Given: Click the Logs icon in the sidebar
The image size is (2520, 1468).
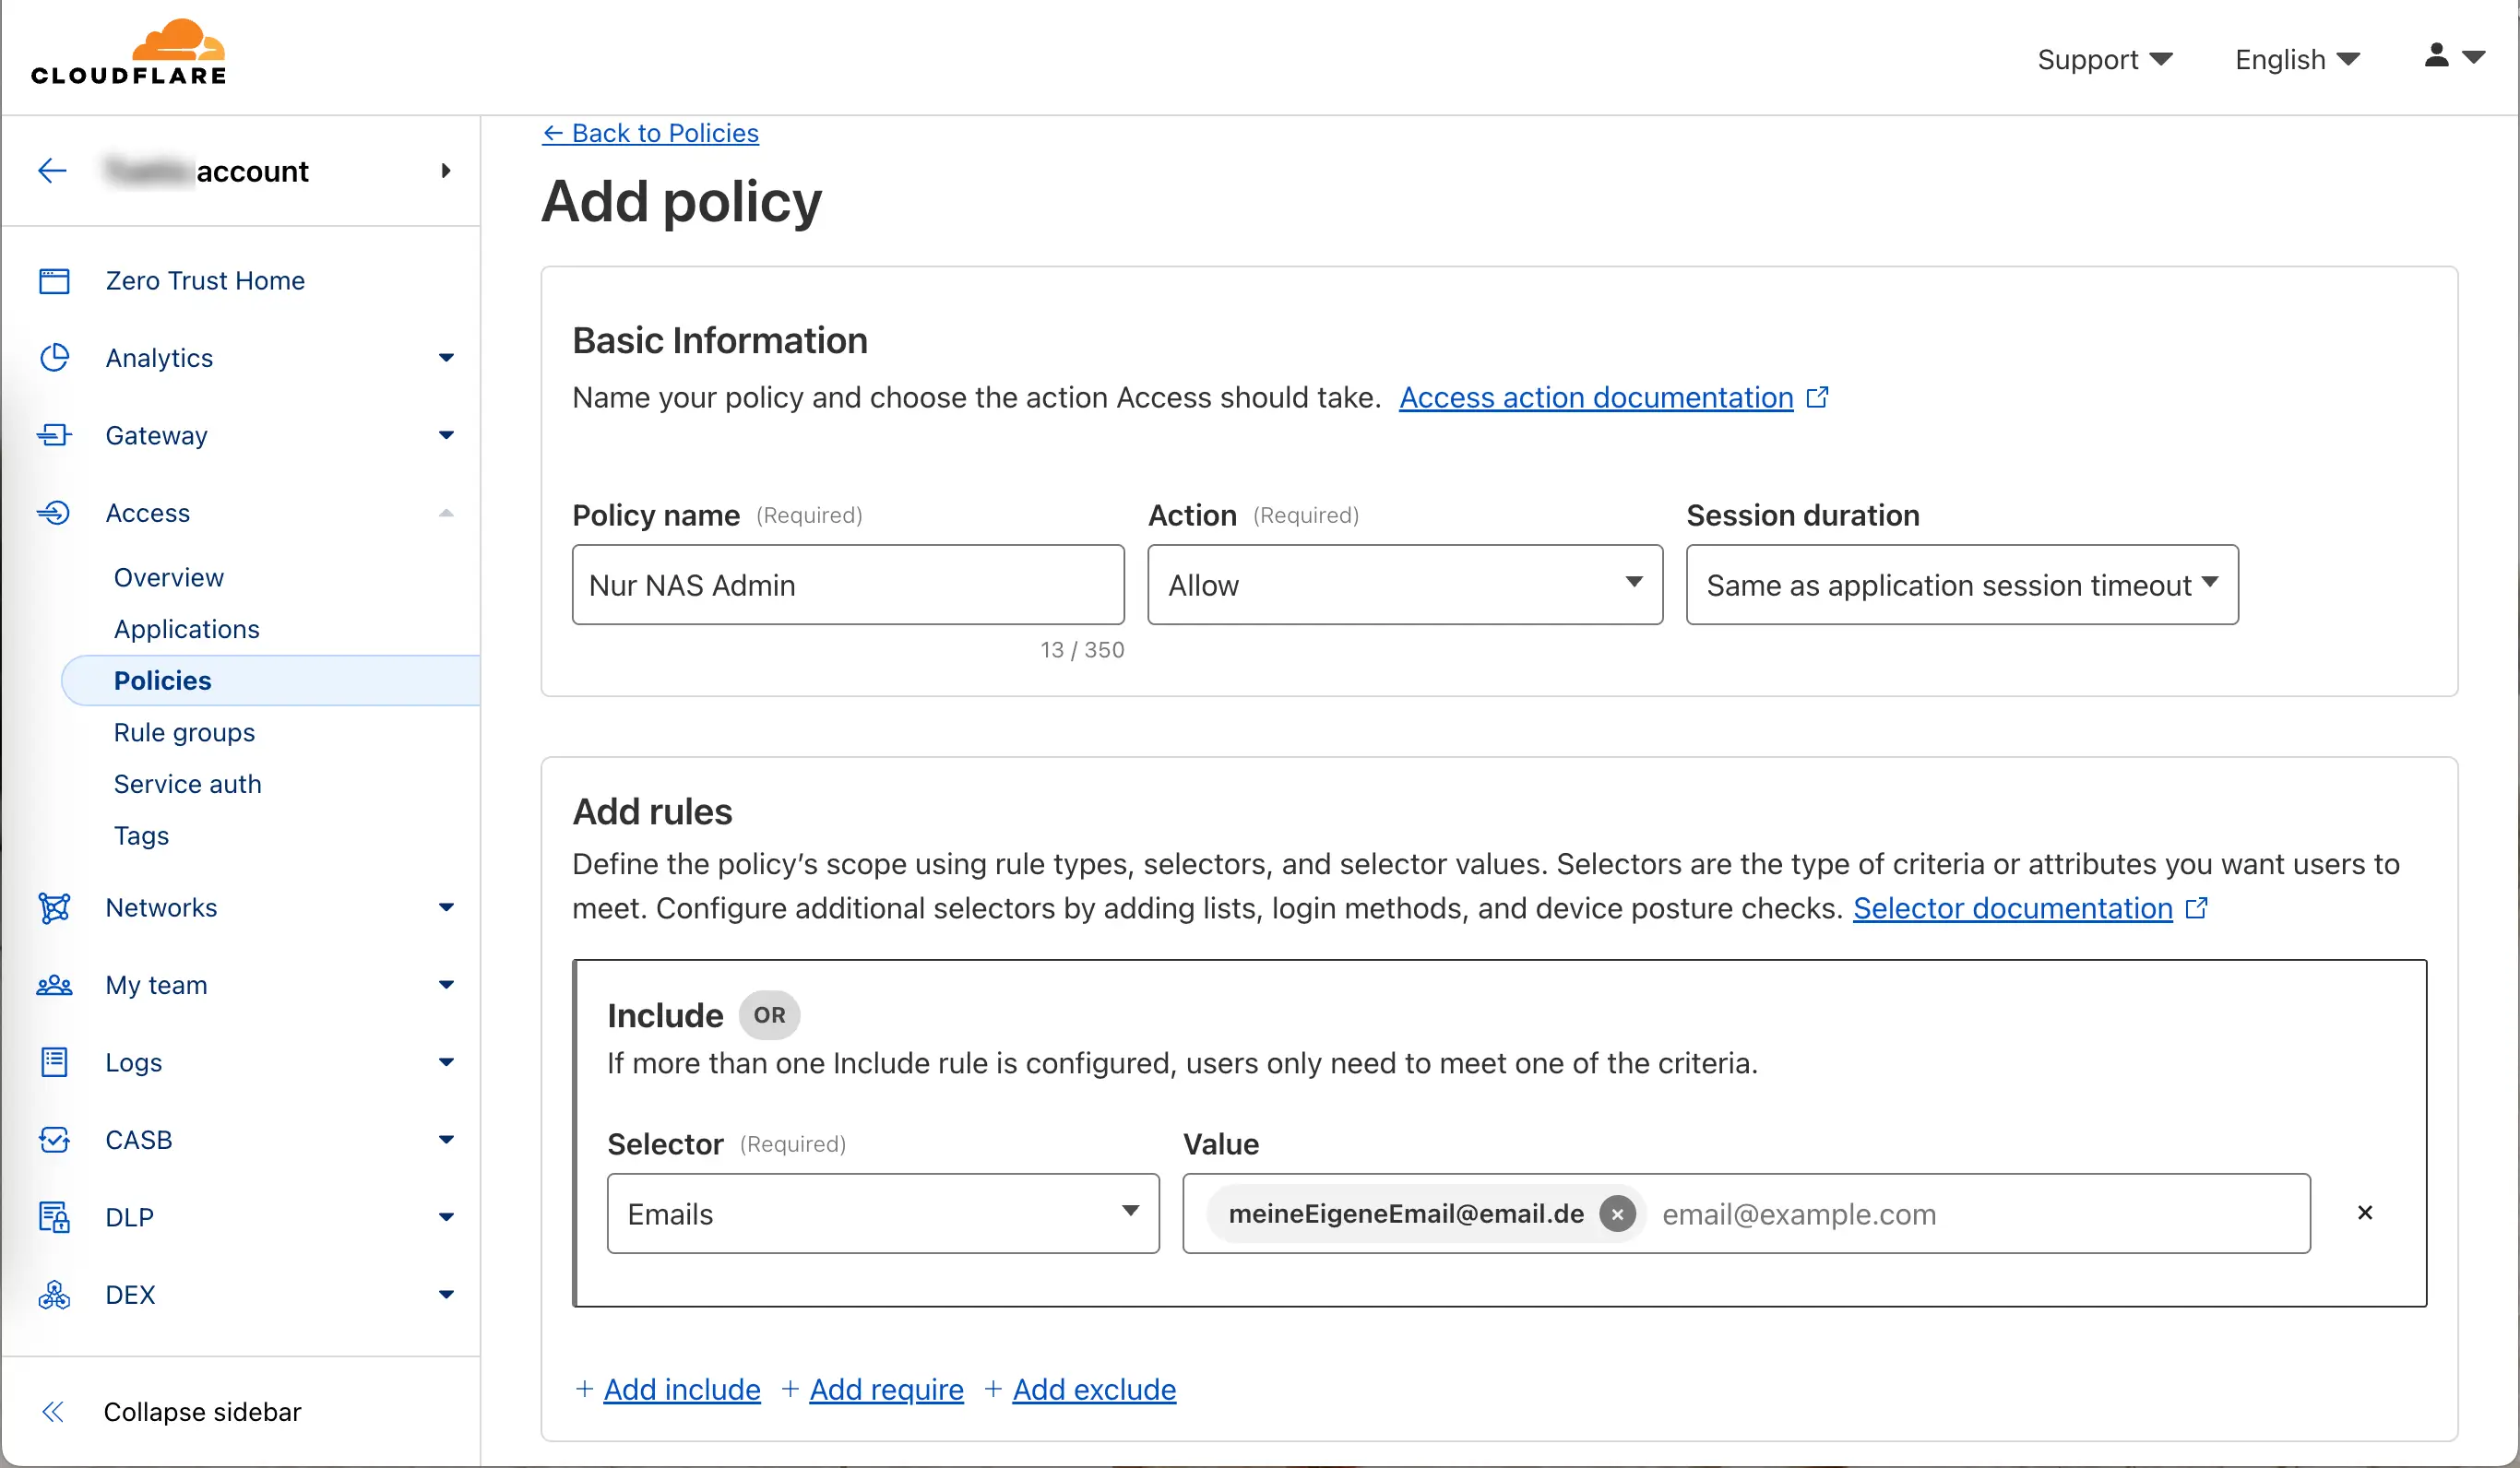Looking at the screenshot, I should tap(54, 1062).
